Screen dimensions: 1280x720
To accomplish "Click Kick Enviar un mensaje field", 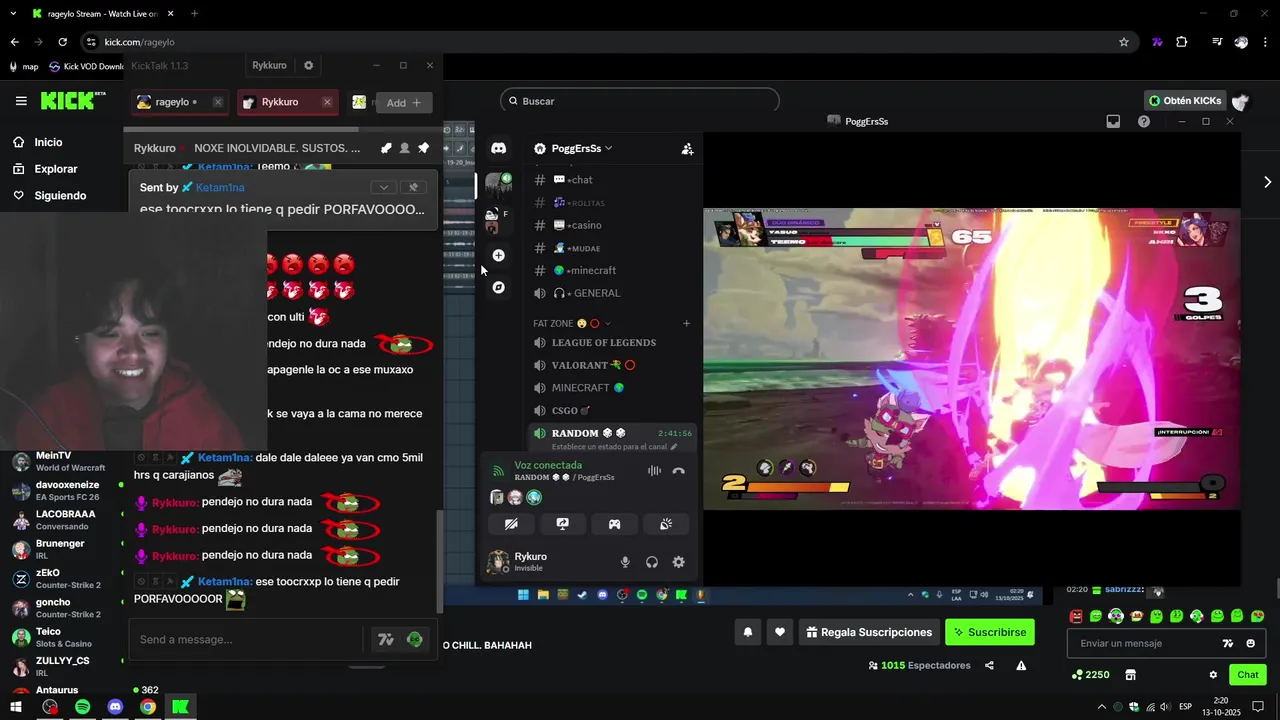I will tap(1145, 643).
